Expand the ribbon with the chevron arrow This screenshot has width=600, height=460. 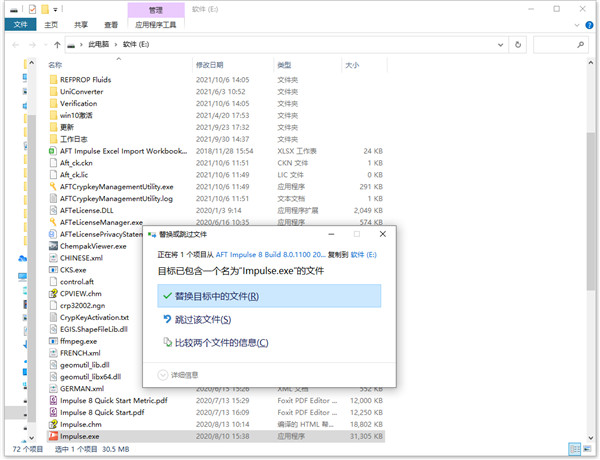click(x=578, y=23)
